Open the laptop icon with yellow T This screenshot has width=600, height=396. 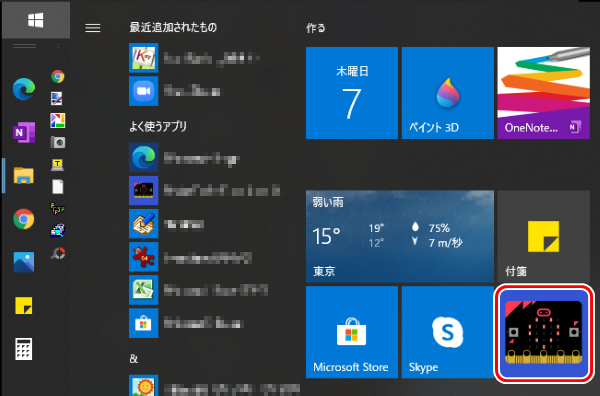point(57,165)
